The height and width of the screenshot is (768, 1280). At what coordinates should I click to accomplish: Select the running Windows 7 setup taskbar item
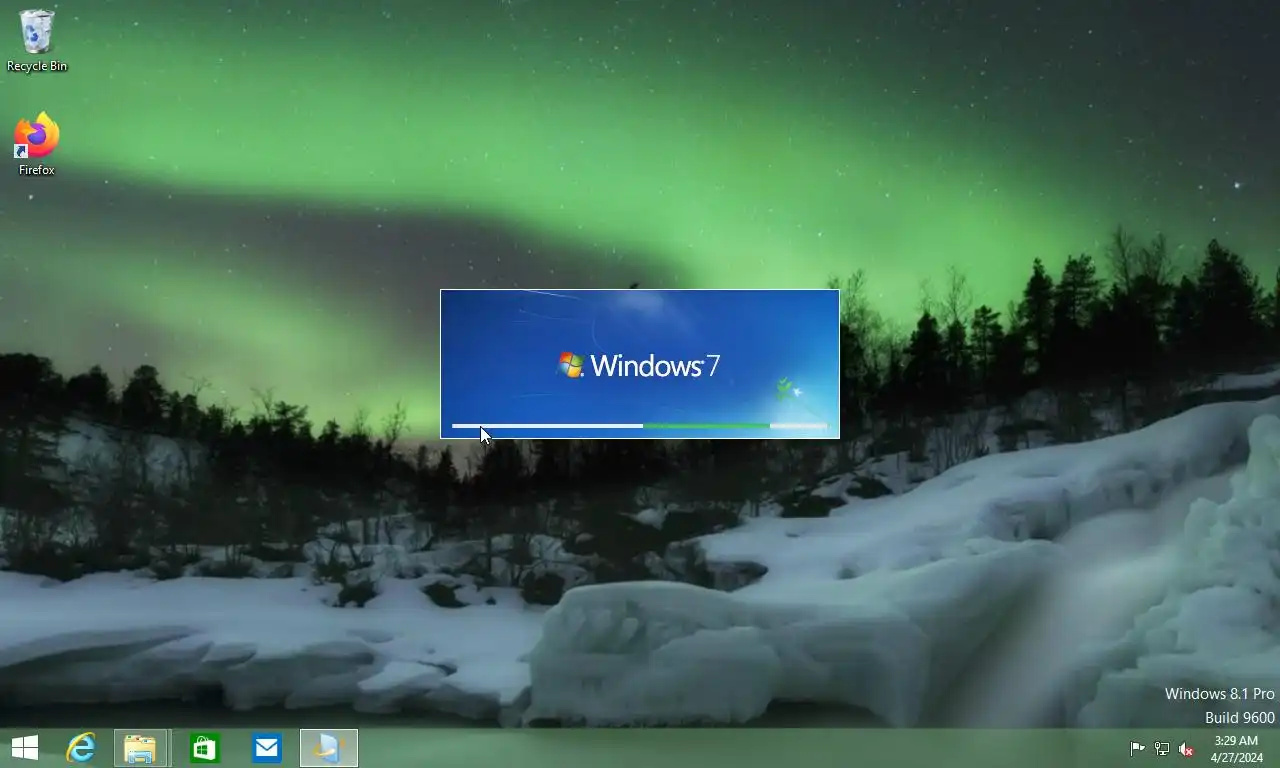click(x=329, y=748)
